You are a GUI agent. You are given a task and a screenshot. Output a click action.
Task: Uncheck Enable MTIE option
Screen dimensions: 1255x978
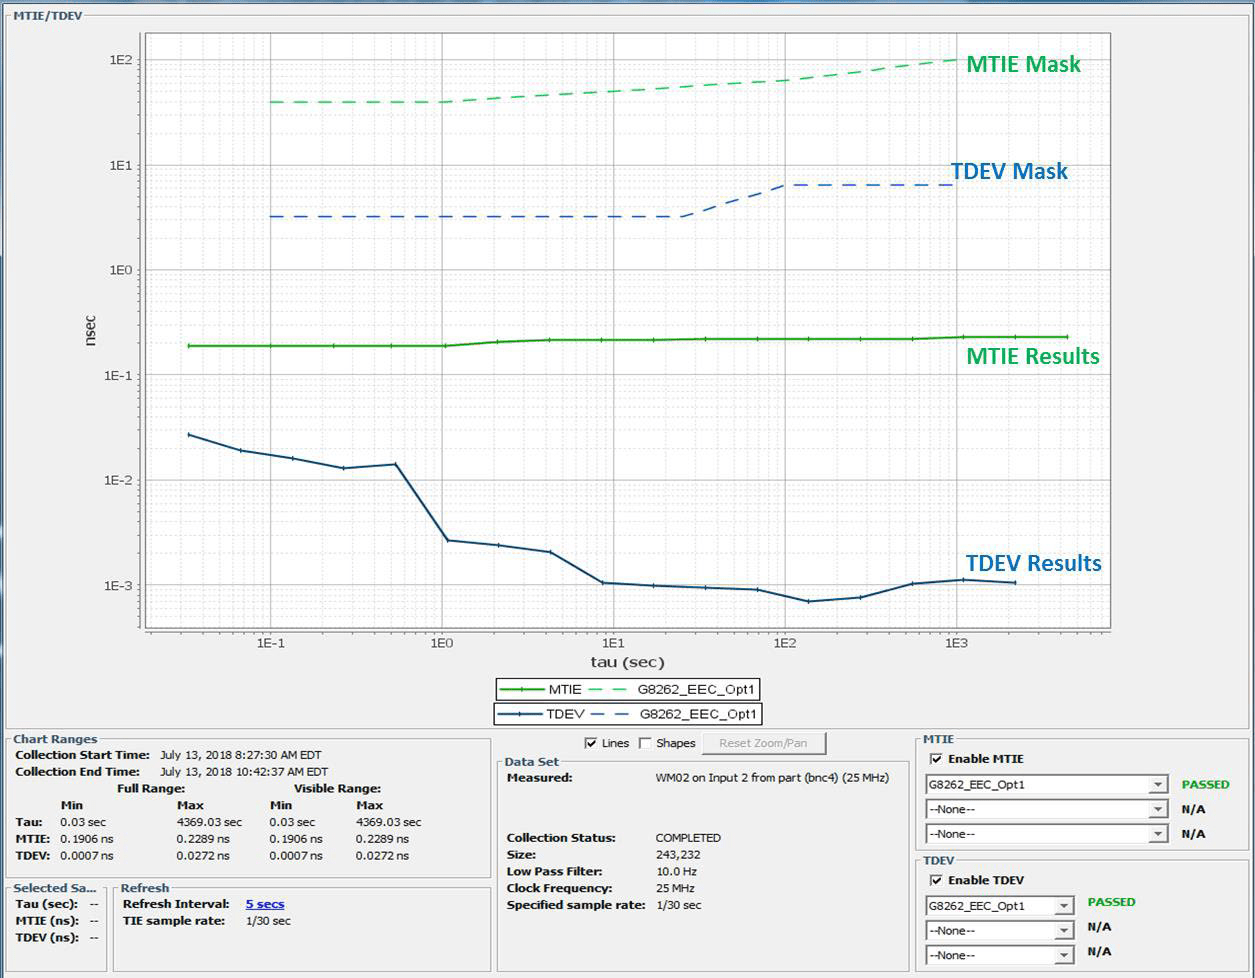936,759
